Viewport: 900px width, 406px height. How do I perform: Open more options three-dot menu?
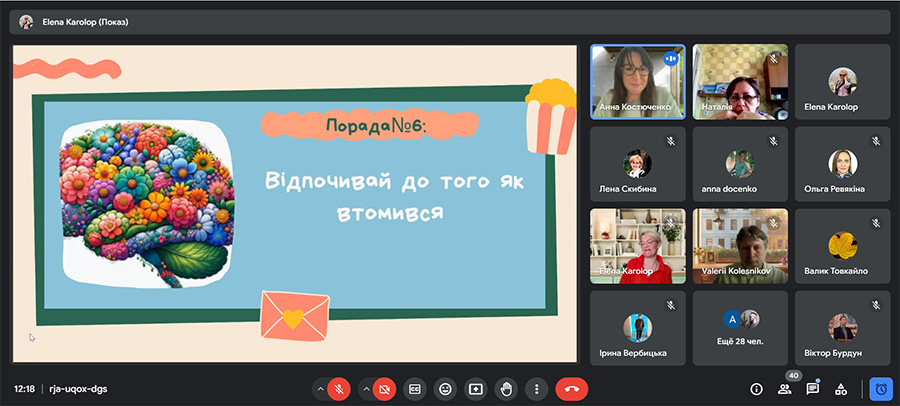537,388
